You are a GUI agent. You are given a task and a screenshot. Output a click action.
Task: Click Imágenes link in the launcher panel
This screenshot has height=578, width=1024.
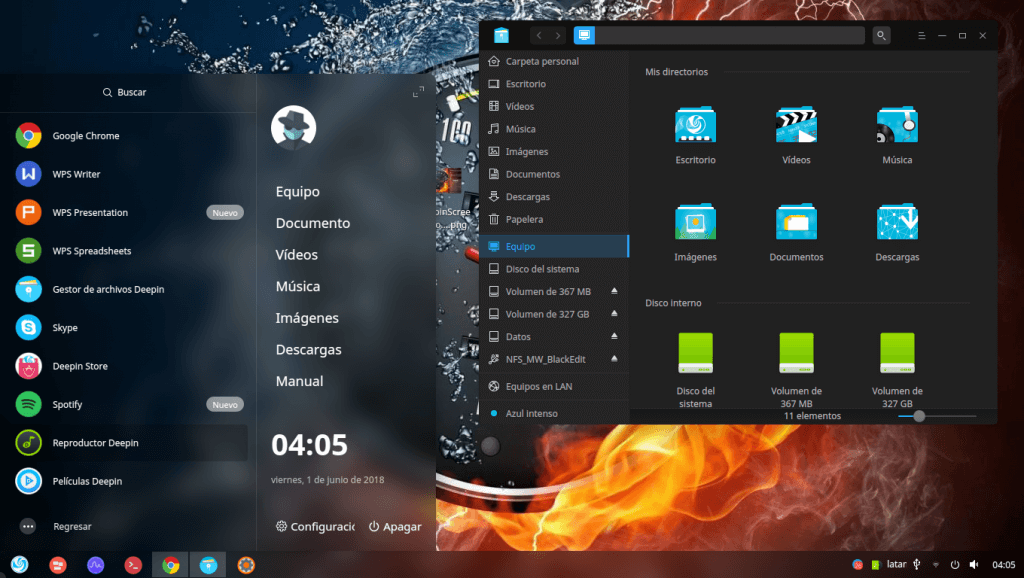pos(307,318)
